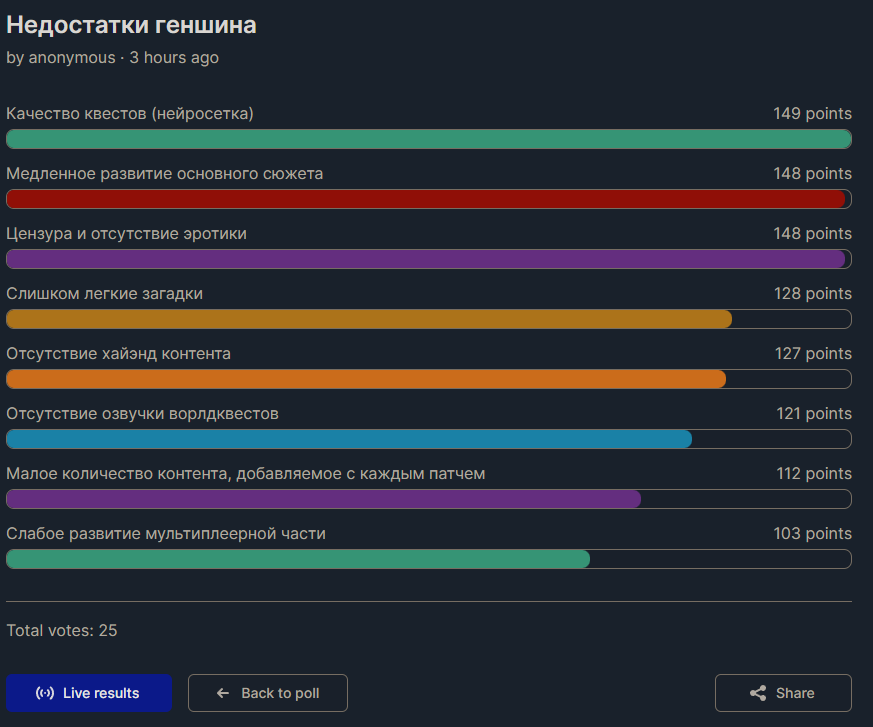Select the Качество квестов option label
This screenshot has width=873, height=727.
coord(130,114)
